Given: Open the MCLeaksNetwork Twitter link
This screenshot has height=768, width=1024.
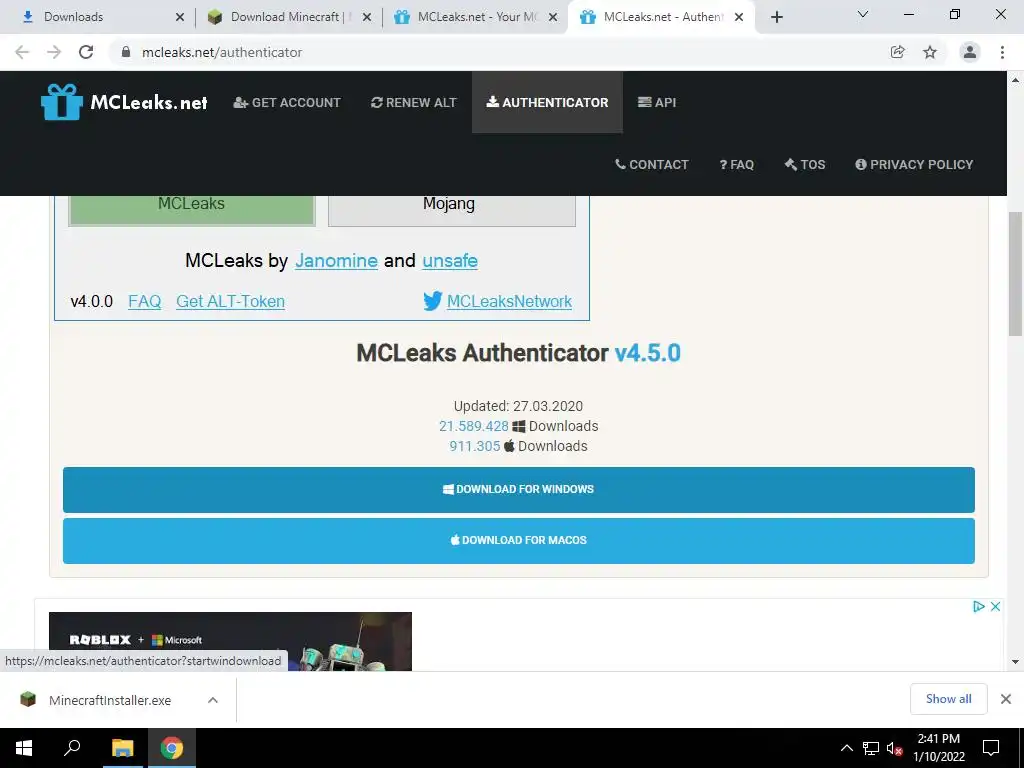Looking at the screenshot, I should [509, 301].
